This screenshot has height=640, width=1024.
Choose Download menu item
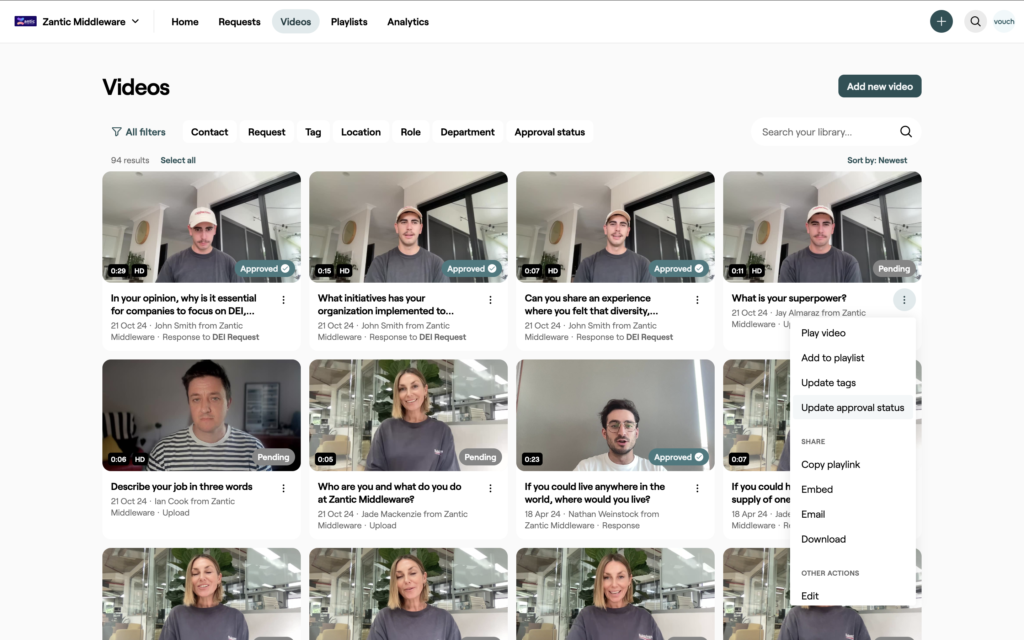point(852,539)
